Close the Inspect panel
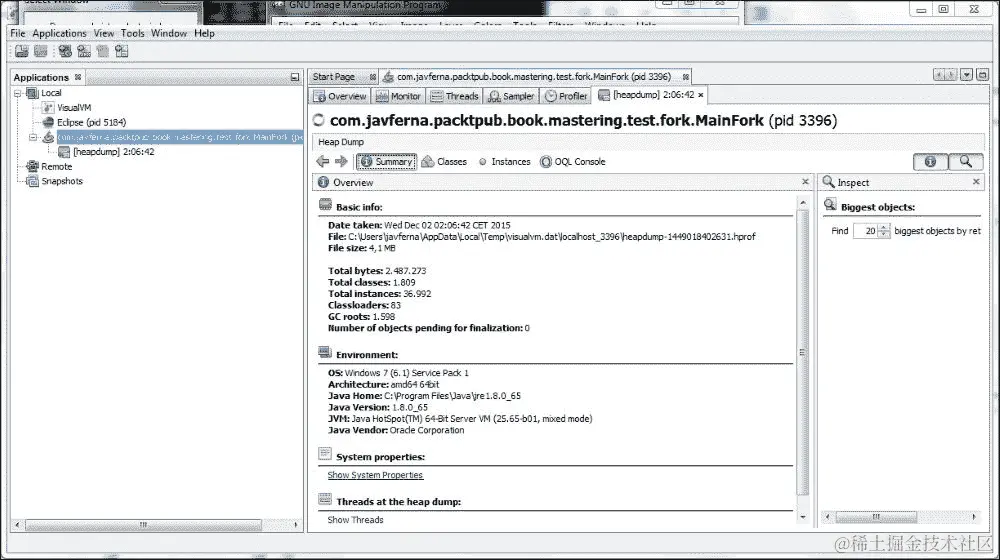 pos(976,182)
